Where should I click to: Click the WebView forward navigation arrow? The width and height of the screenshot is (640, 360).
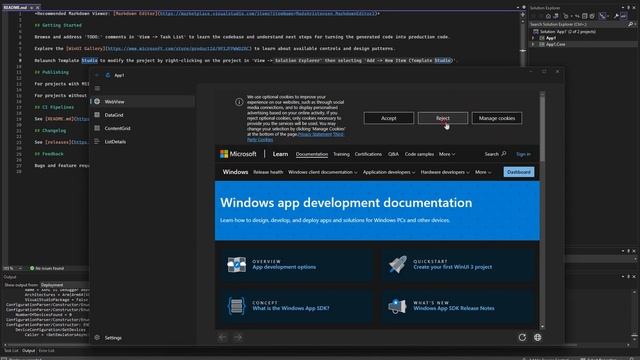(238, 338)
